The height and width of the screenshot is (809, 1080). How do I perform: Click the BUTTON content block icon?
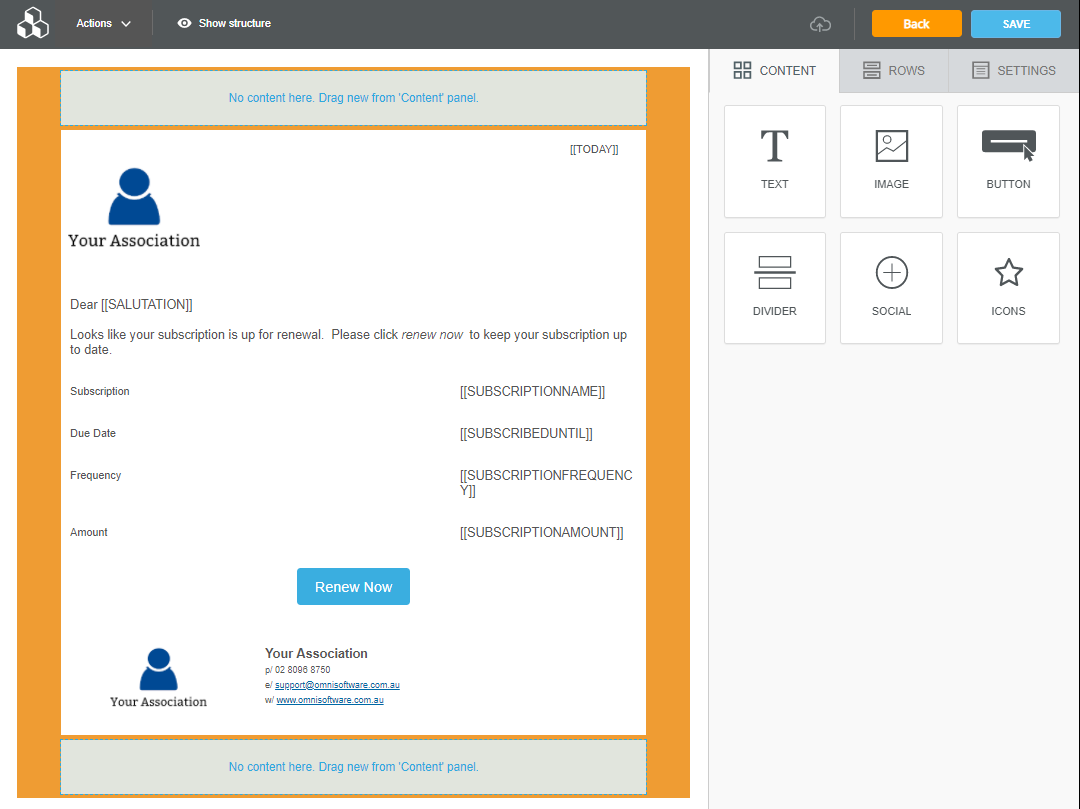tap(1007, 160)
